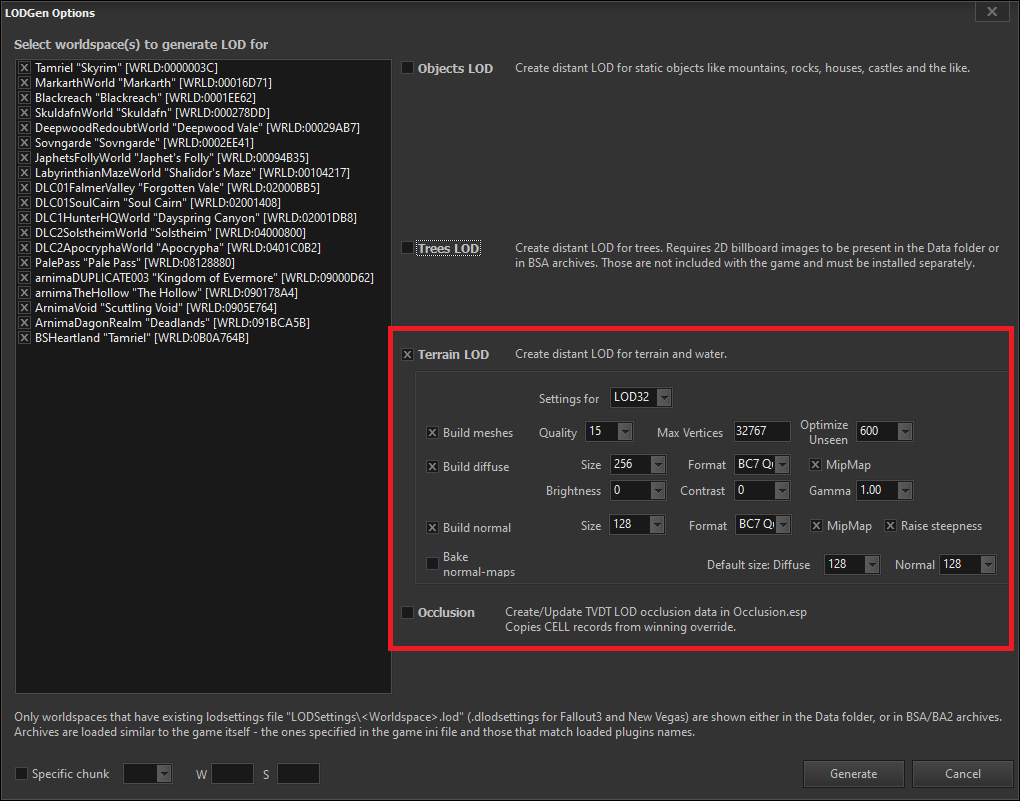Open the Contrast dropdown

[x=762, y=491]
